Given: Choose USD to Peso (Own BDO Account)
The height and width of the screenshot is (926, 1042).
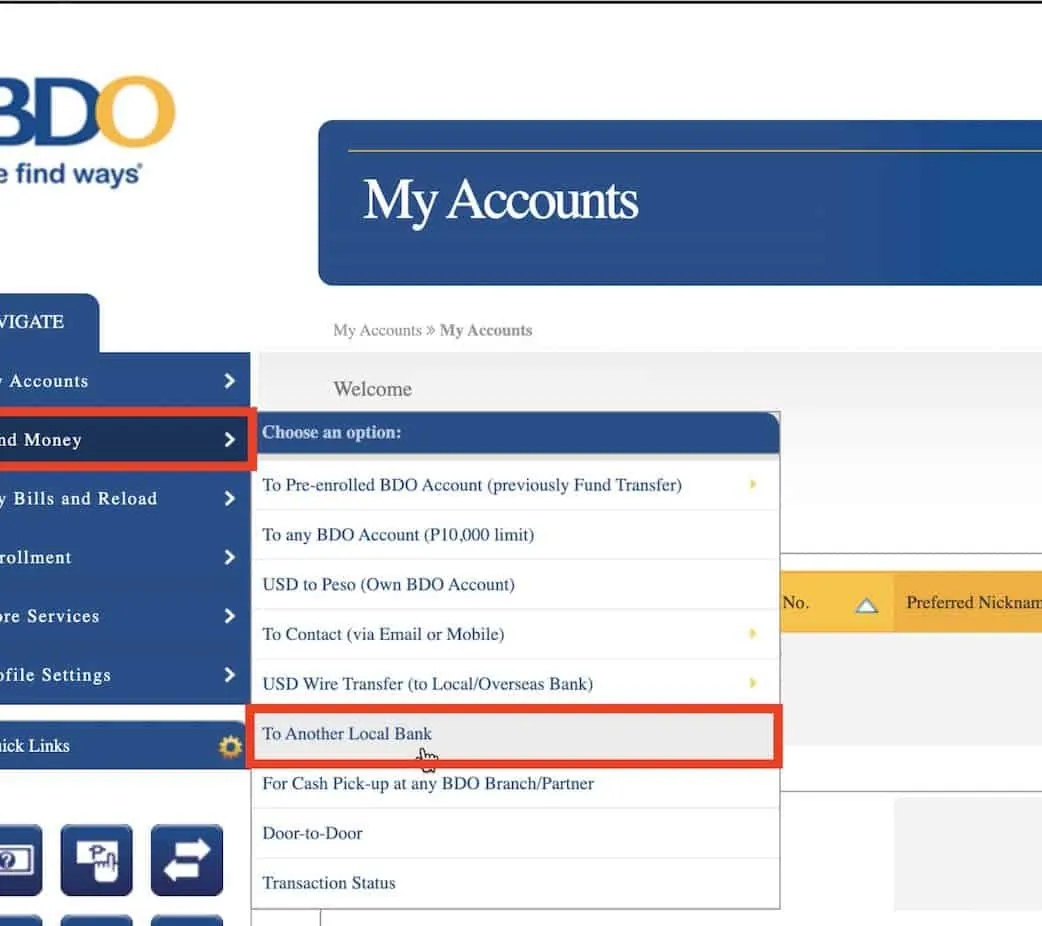Looking at the screenshot, I should (x=388, y=585).
